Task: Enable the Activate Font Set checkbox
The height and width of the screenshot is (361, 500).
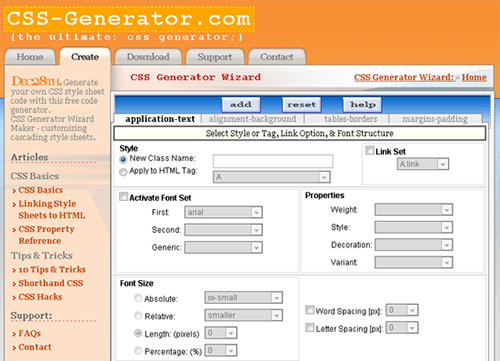Action: [123, 197]
